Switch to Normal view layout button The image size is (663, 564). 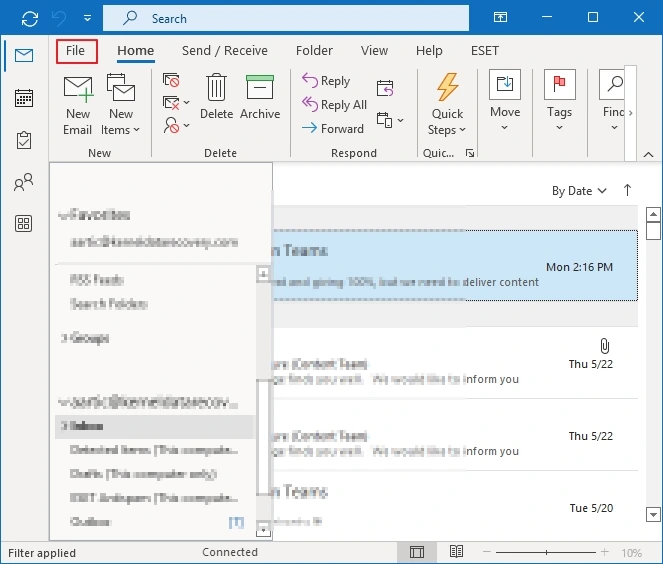coord(417,552)
